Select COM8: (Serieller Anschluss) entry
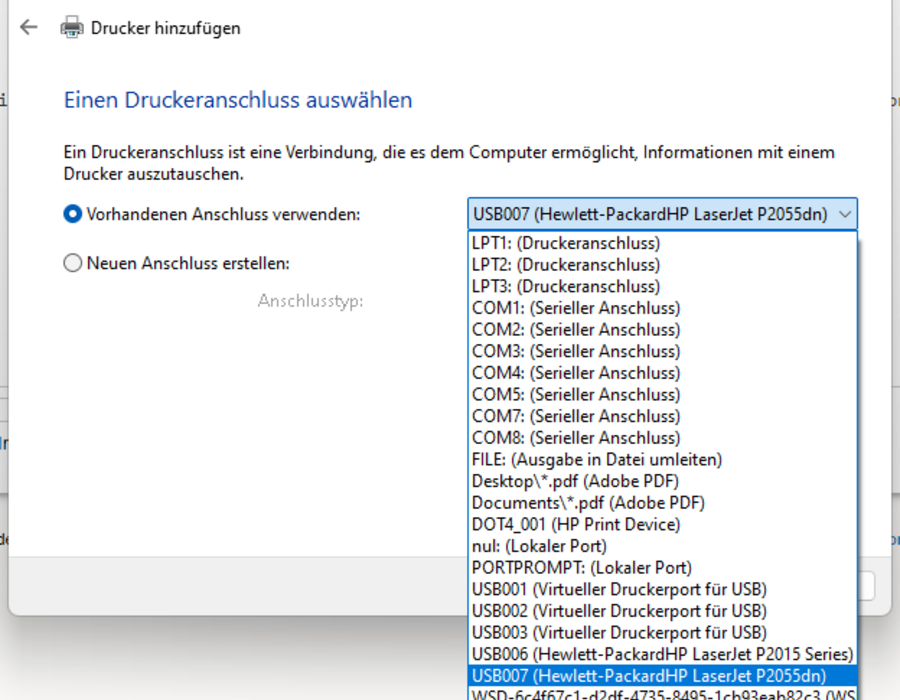 coord(663,438)
